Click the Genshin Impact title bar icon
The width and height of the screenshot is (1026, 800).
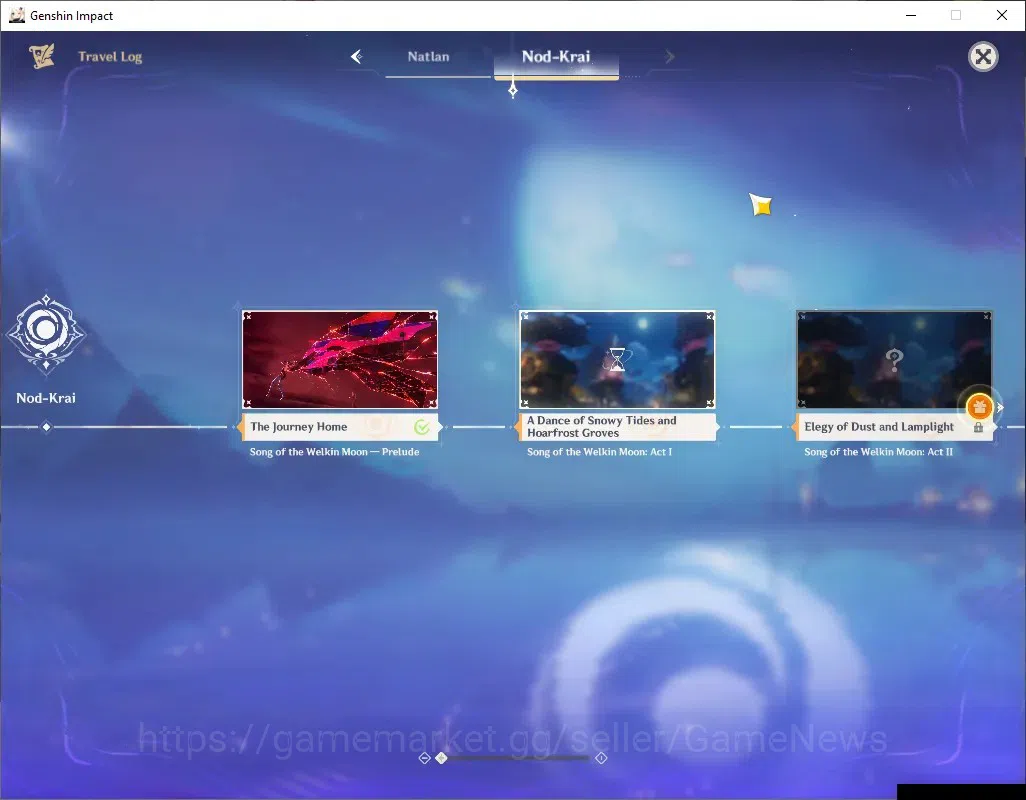click(17, 15)
